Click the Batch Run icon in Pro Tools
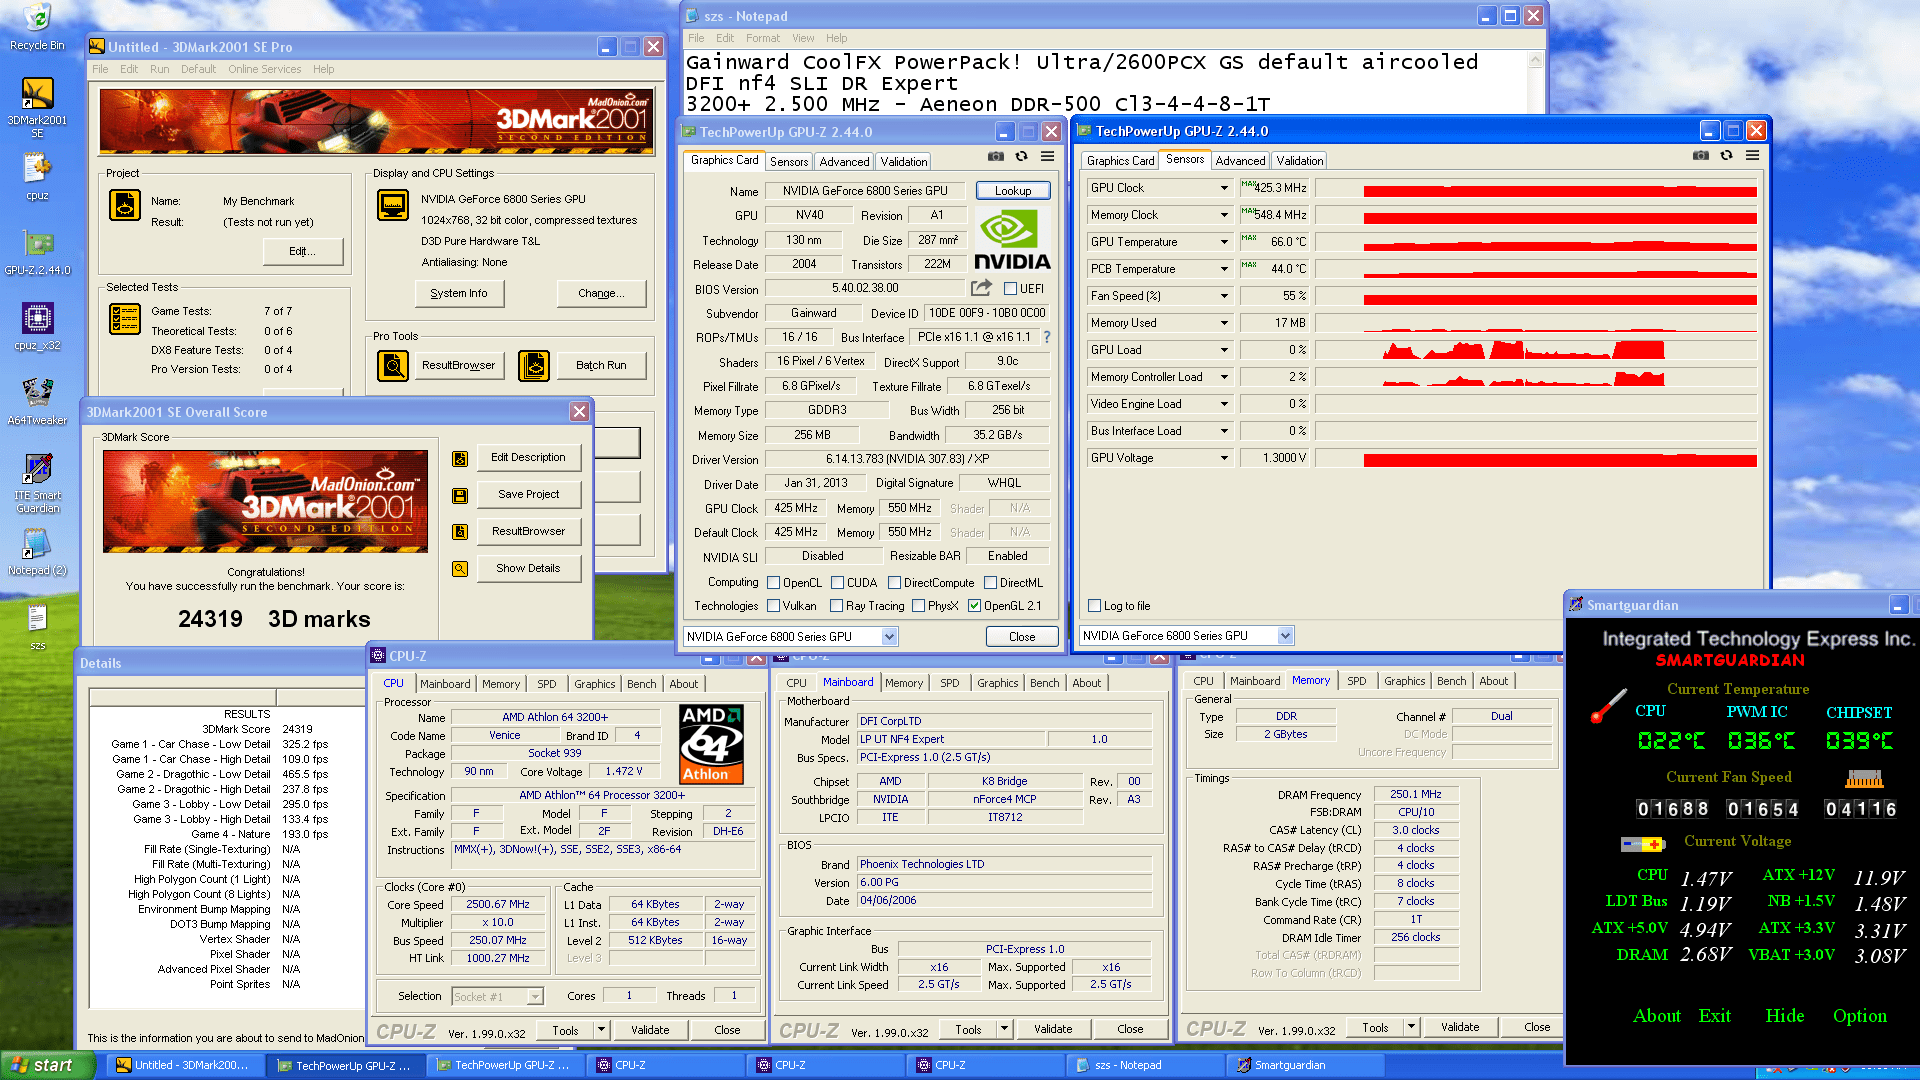 pos(534,366)
